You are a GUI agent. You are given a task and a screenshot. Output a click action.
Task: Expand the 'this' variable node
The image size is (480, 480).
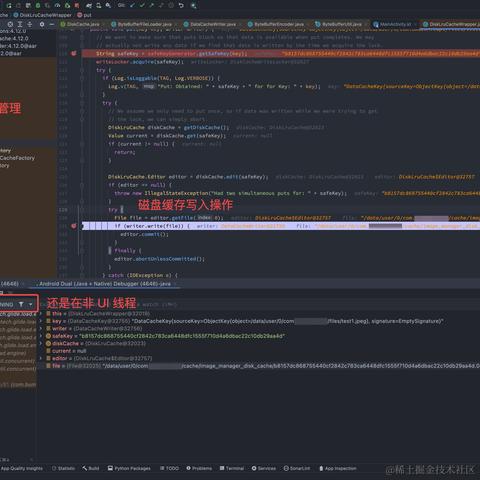(x=41, y=314)
